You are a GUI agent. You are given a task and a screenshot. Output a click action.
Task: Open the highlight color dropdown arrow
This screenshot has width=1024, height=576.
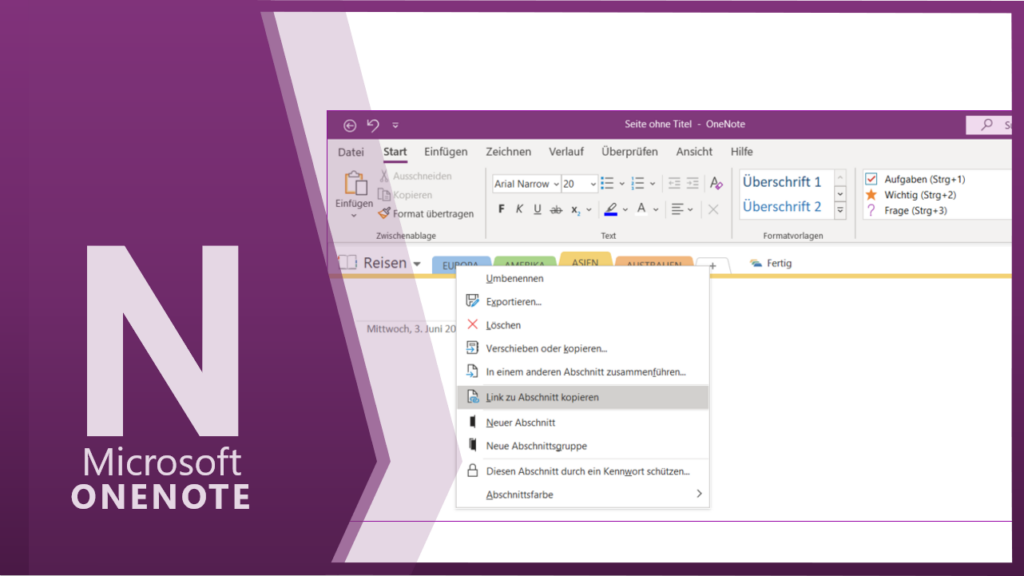625,210
